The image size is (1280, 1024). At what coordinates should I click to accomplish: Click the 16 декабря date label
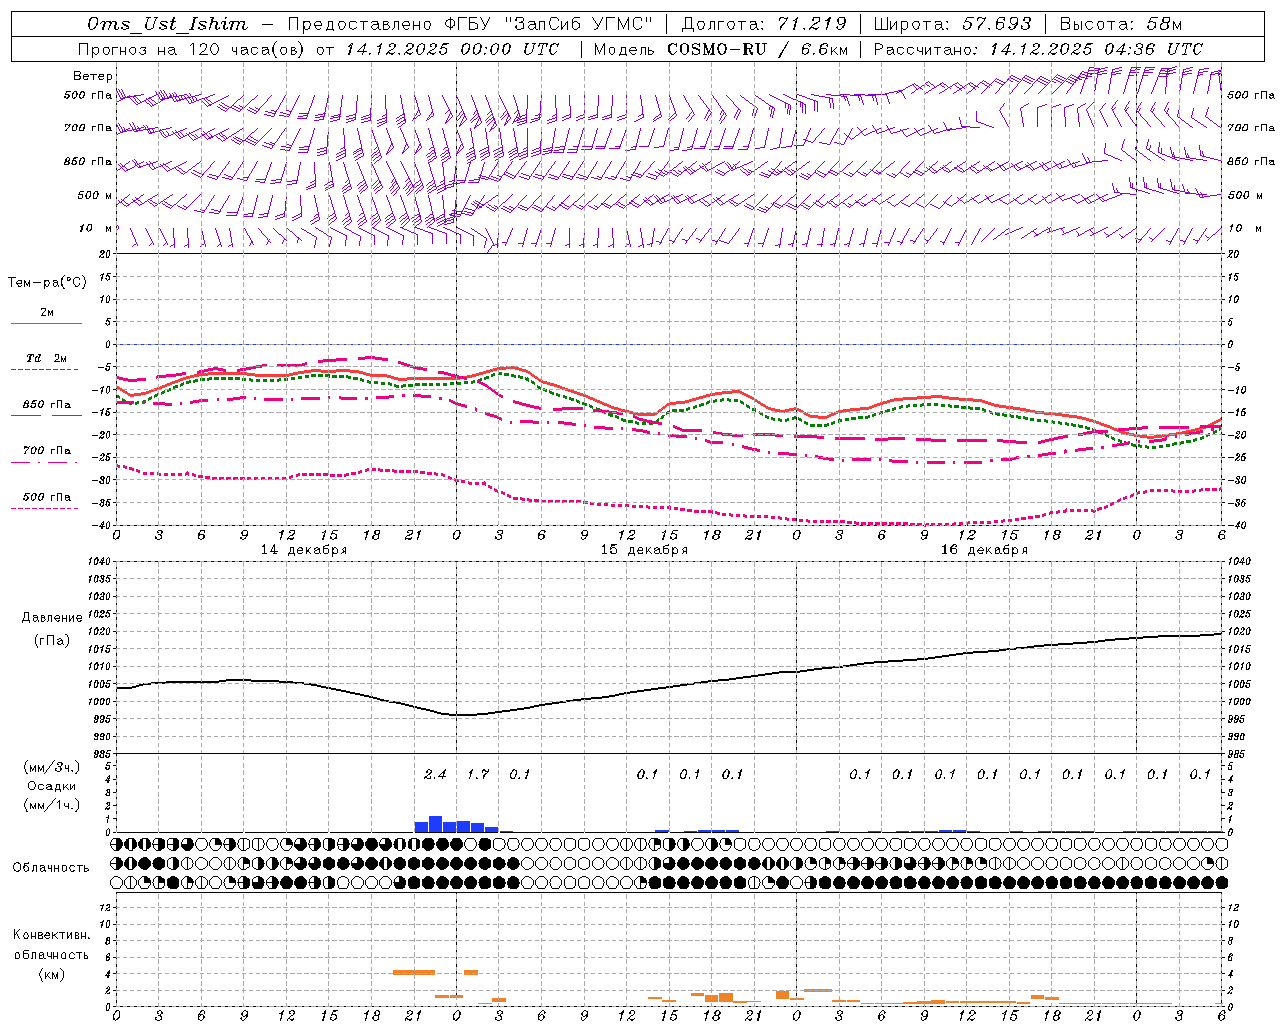tap(984, 550)
